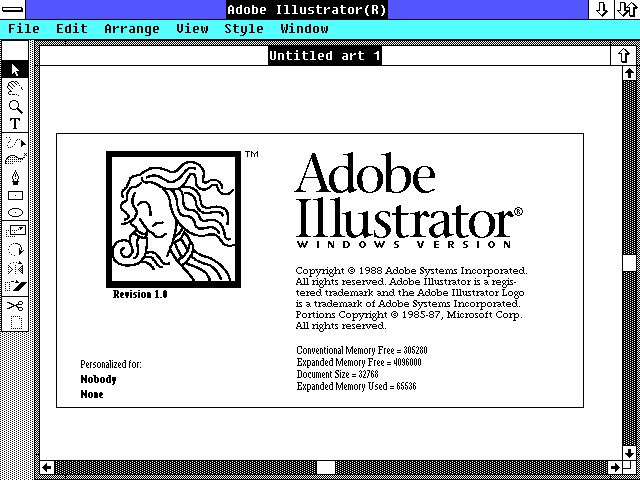Click the document size box in the corner

coord(629,467)
